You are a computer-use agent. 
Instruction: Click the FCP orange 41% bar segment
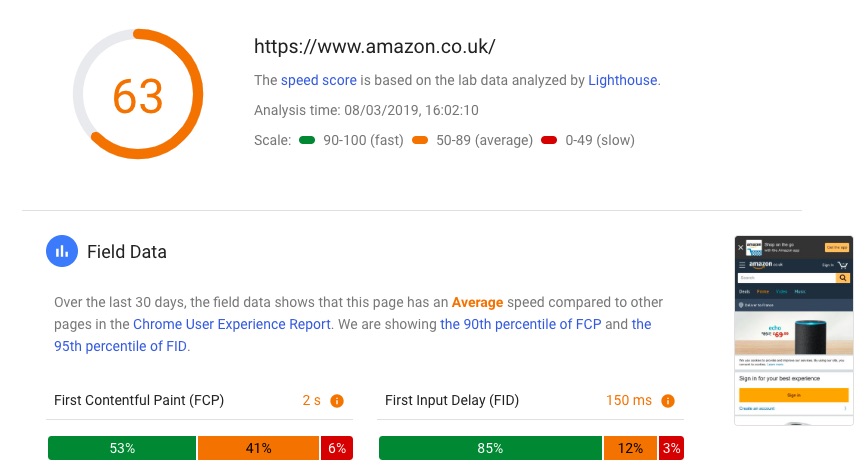(258, 448)
